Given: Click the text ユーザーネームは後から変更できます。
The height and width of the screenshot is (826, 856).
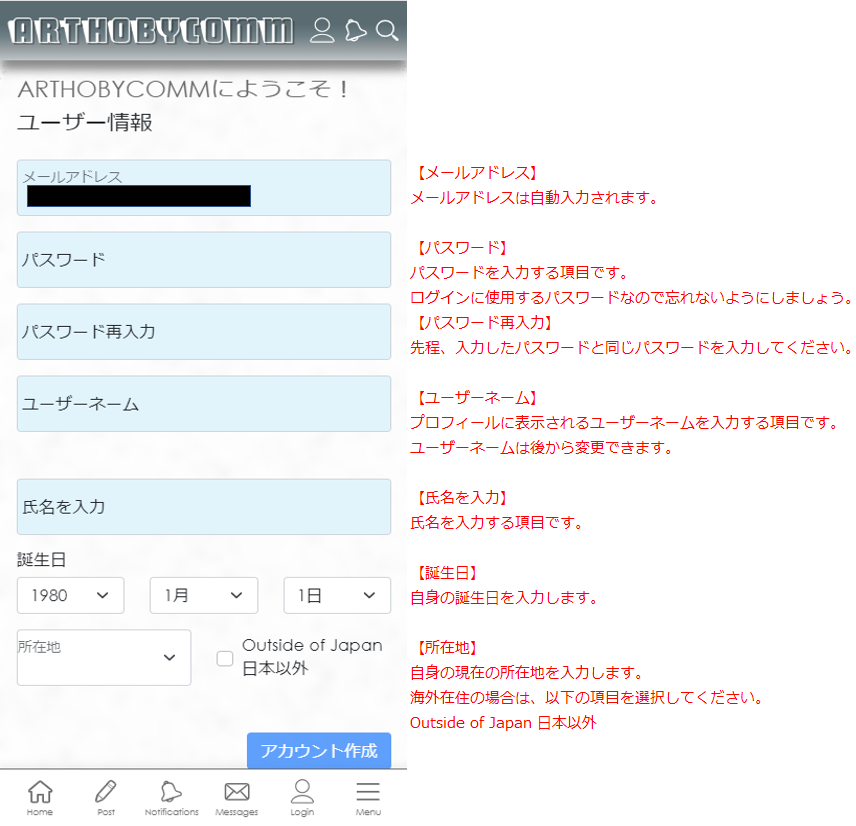Looking at the screenshot, I should pyautogui.click(x=542, y=448).
